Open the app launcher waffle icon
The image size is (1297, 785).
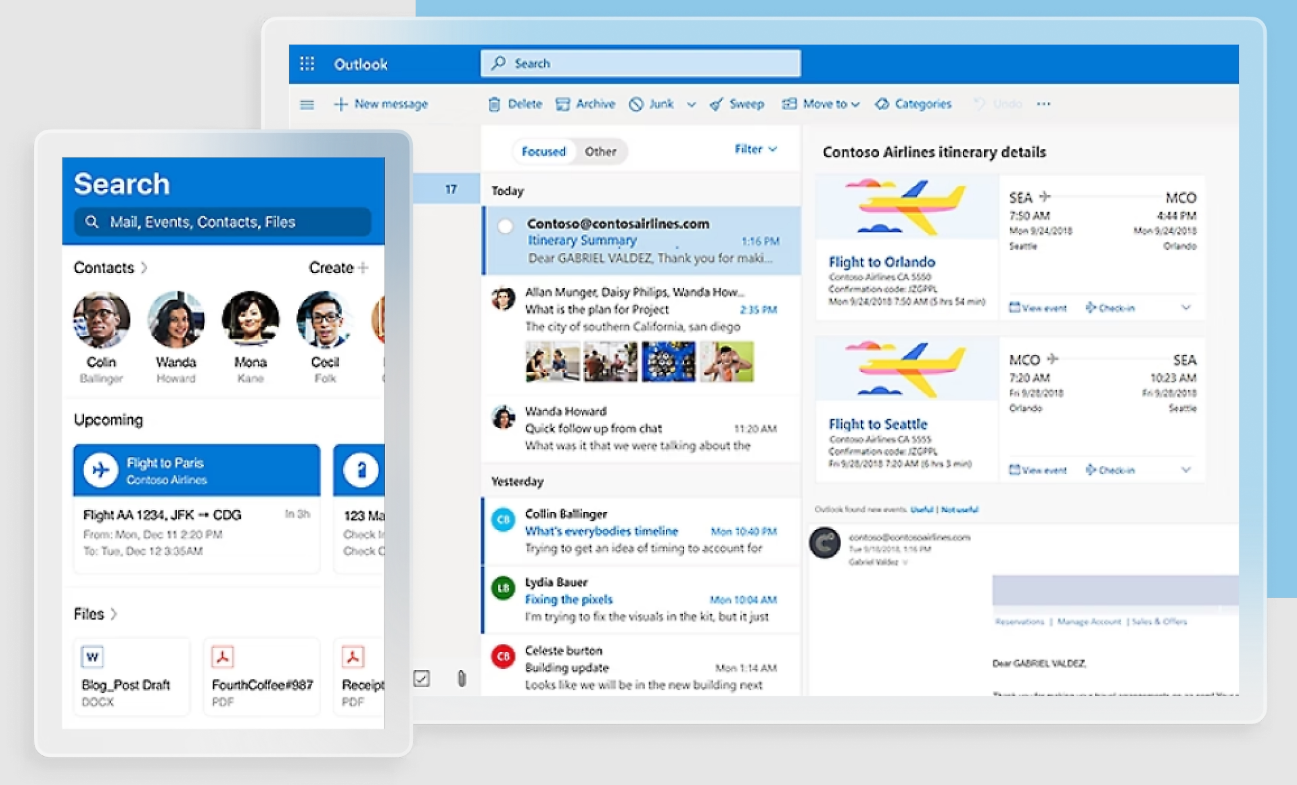point(307,64)
